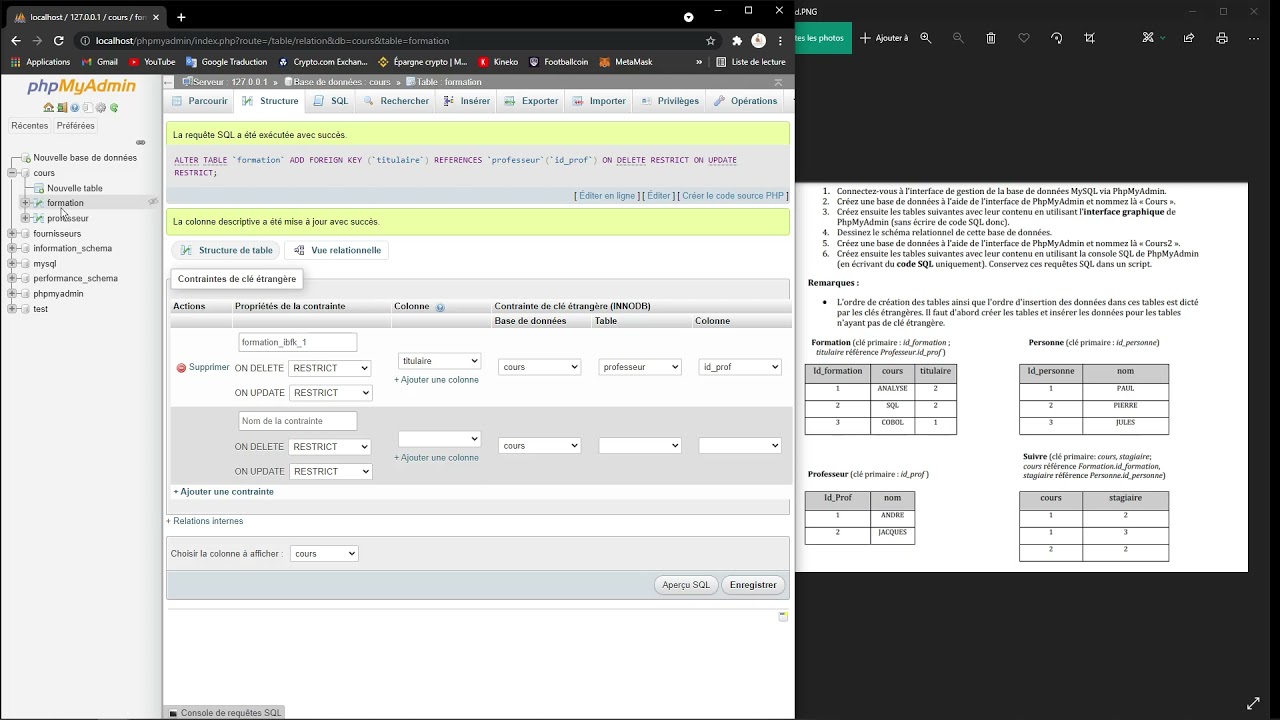Reload the browser page
The image size is (1280, 720).
tap(59, 41)
